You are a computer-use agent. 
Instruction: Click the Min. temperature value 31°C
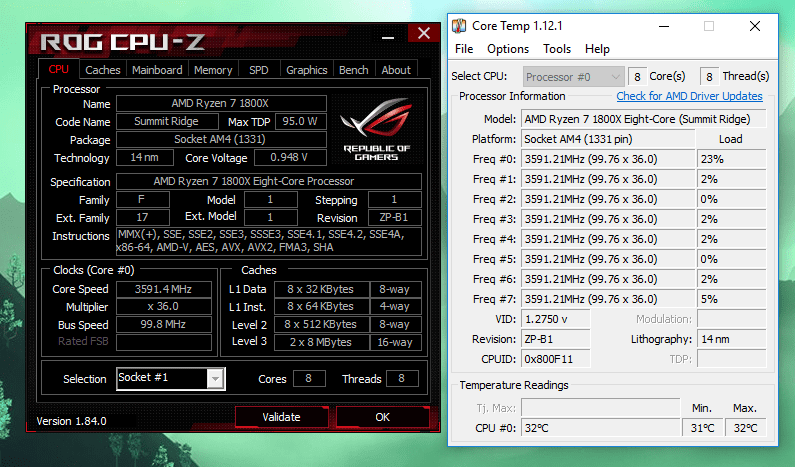coord(702,428)
